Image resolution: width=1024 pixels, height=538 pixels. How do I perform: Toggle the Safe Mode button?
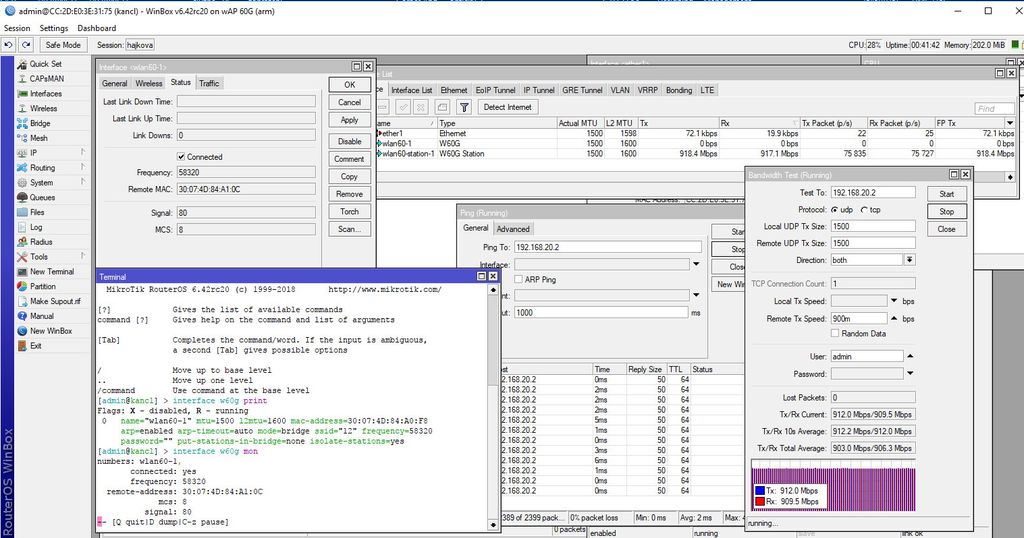(x=63, y=45)
